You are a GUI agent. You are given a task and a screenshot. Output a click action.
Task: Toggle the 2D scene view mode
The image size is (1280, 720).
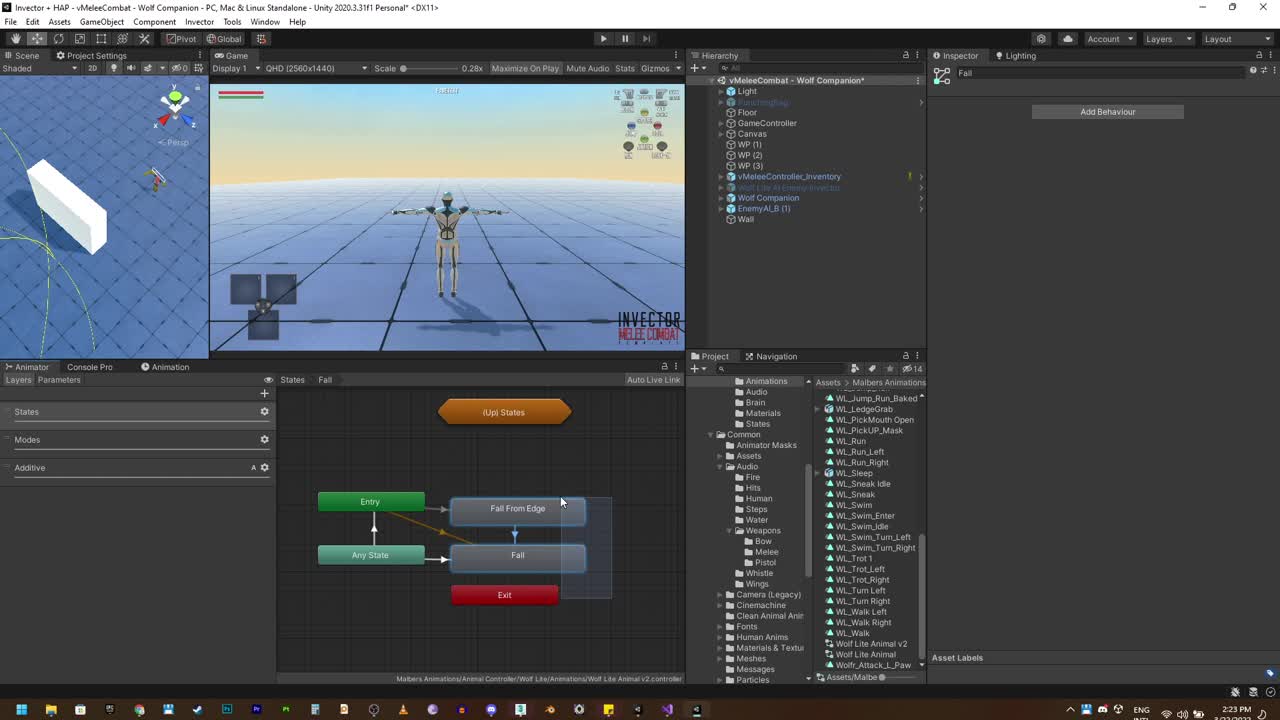coord(93,68)
